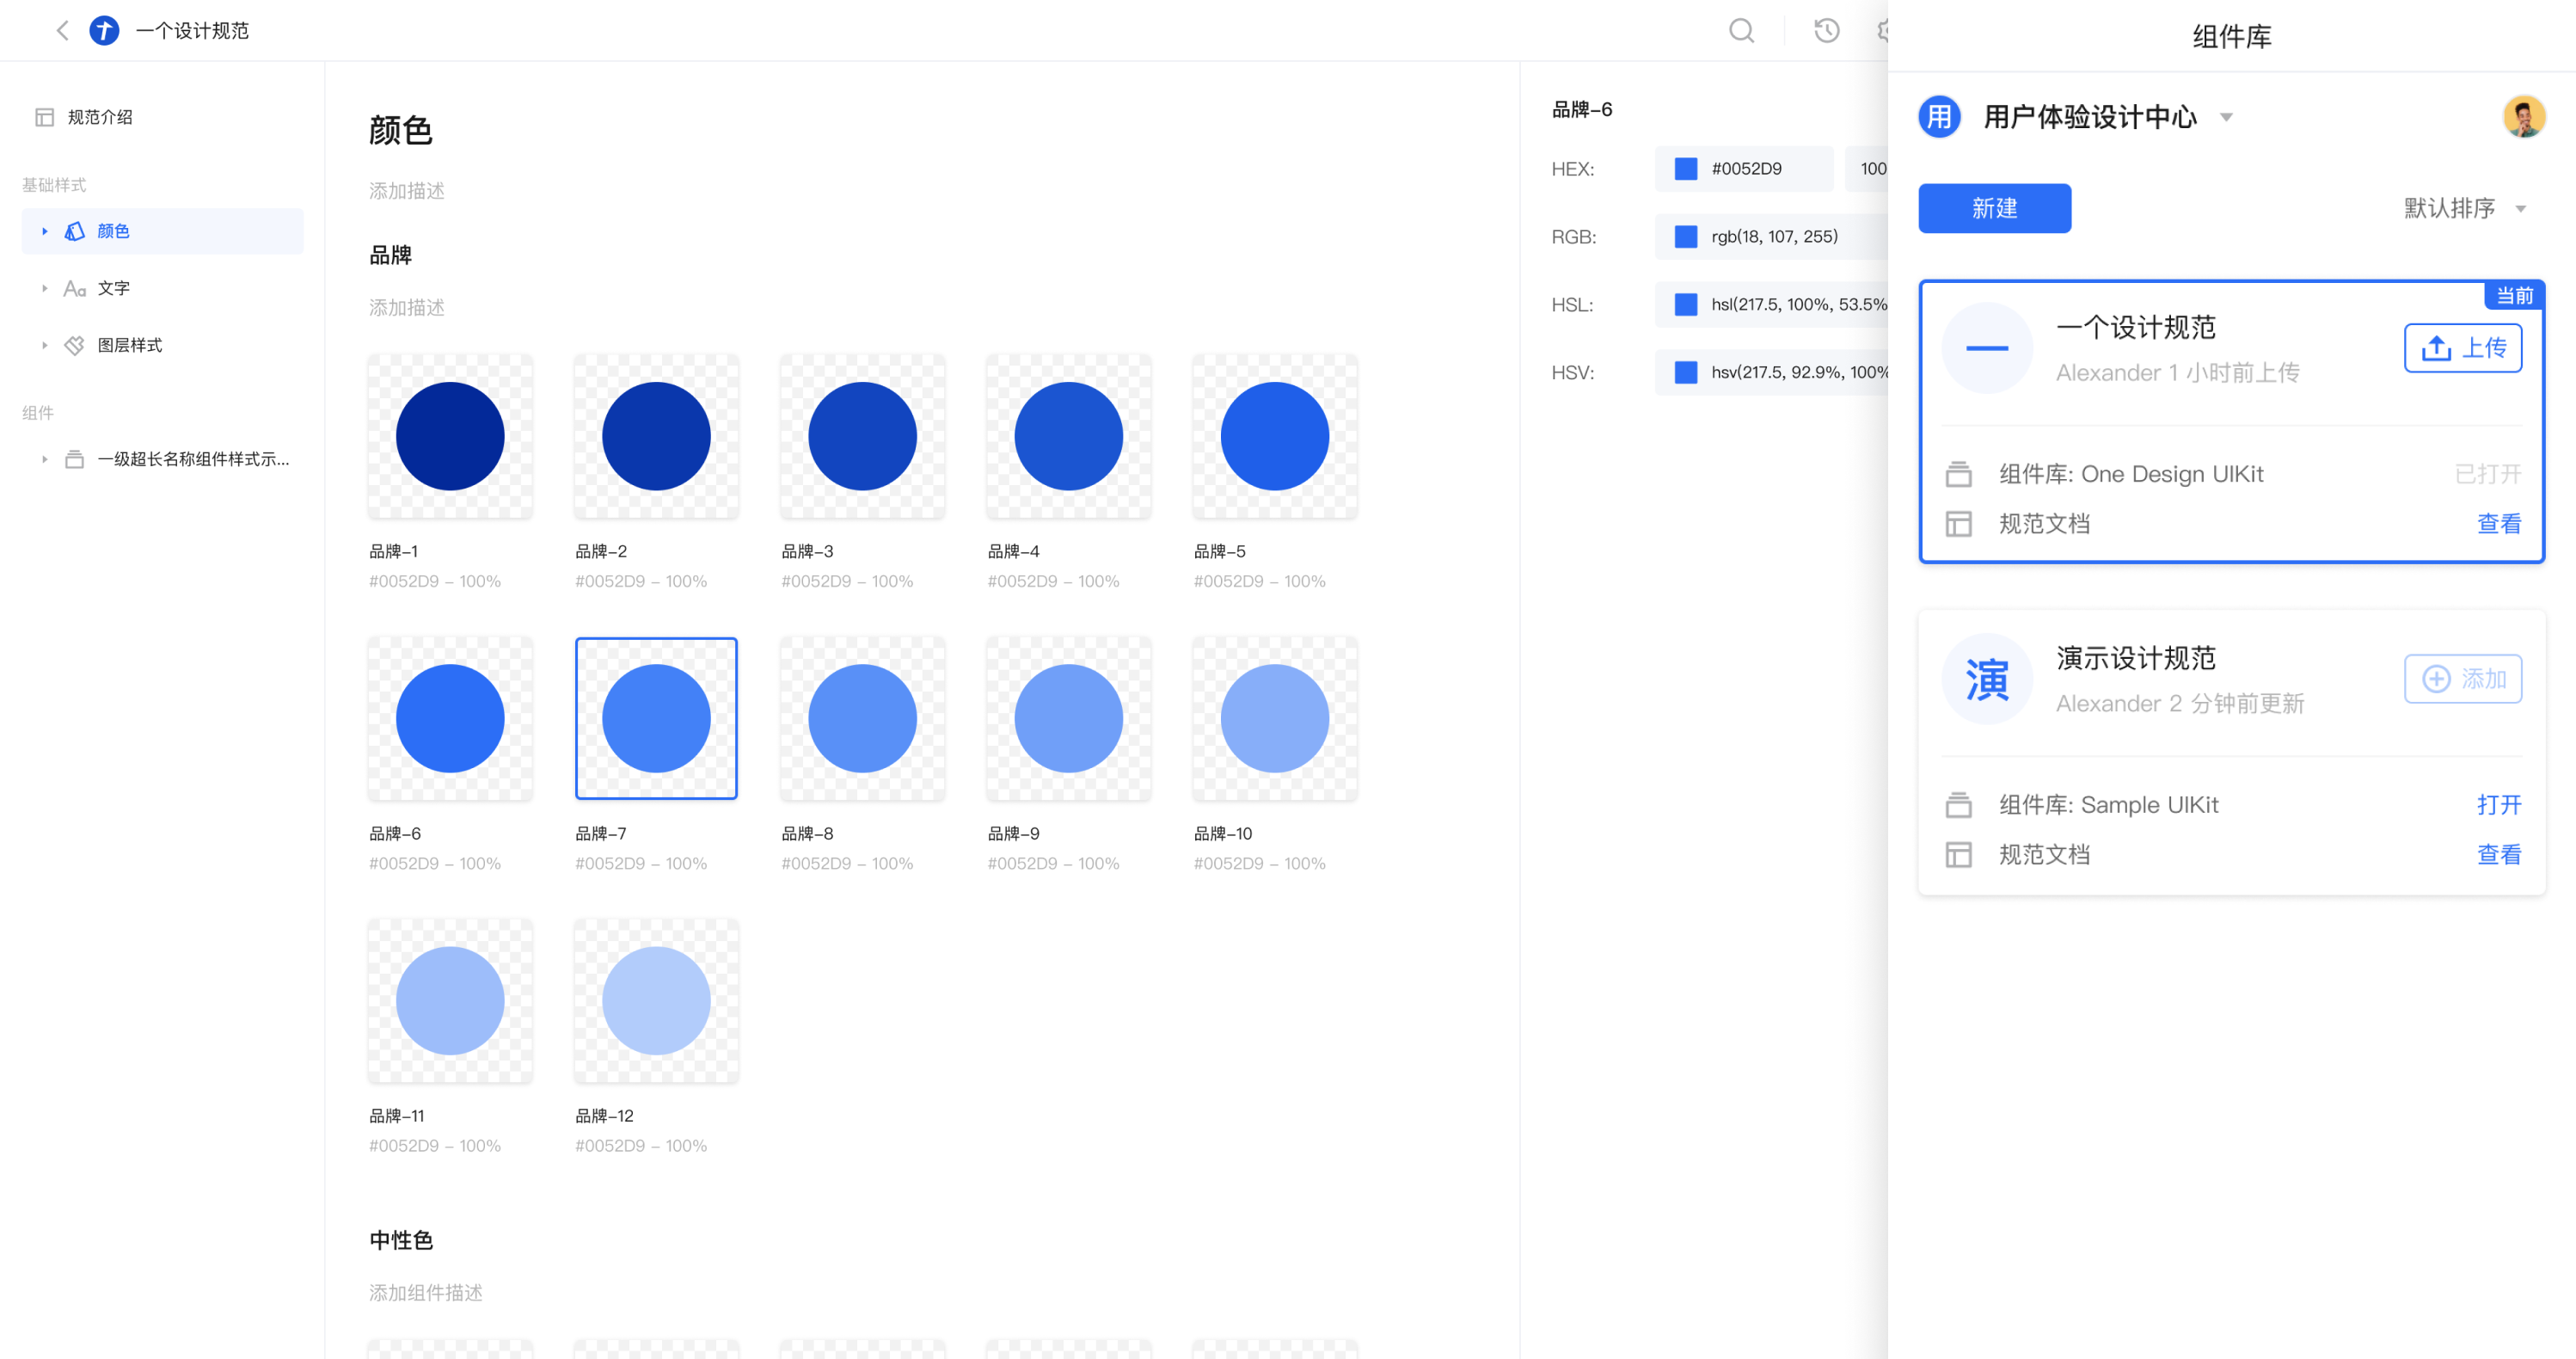
Task: Select the 品牌-4 color swatch
Action: click(1068, 436)
